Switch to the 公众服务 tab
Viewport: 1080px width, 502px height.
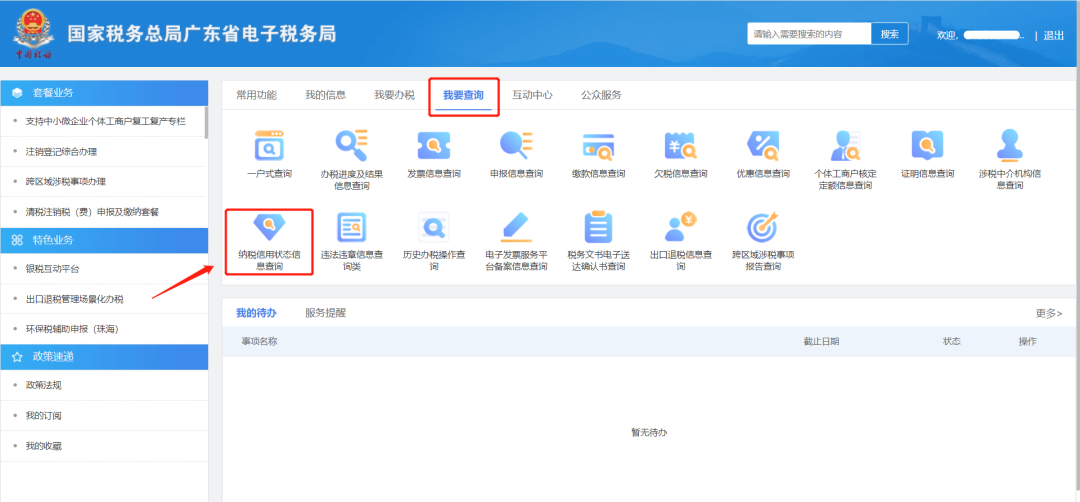601,95
